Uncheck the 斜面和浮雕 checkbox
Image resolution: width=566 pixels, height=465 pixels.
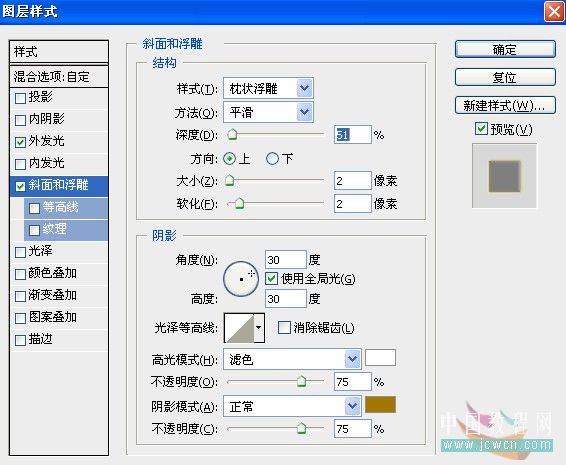20,186
